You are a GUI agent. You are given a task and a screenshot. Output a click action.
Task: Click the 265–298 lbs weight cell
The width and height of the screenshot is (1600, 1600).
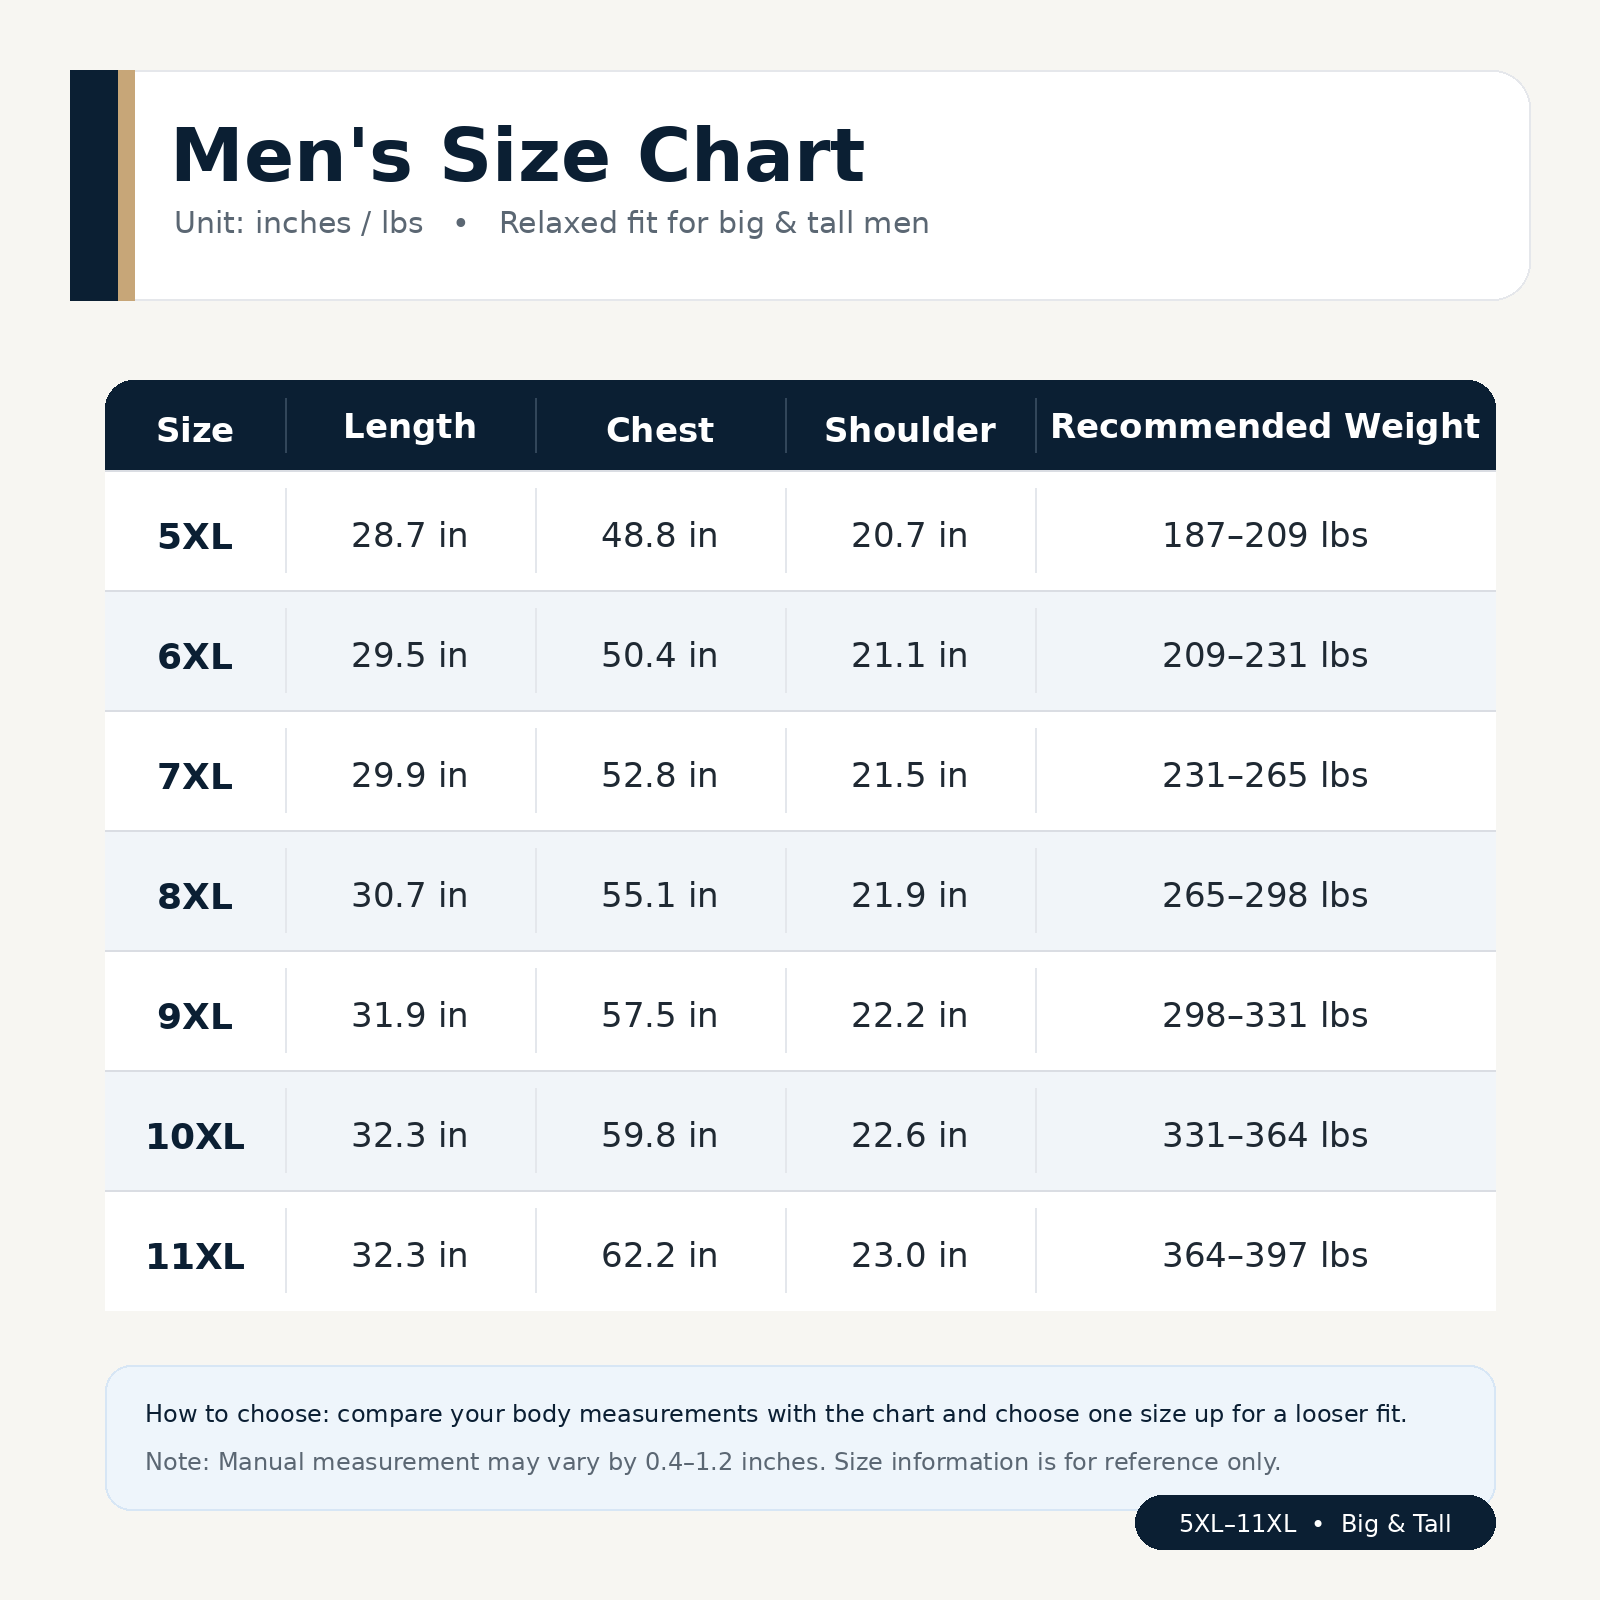pos(1265,896)
